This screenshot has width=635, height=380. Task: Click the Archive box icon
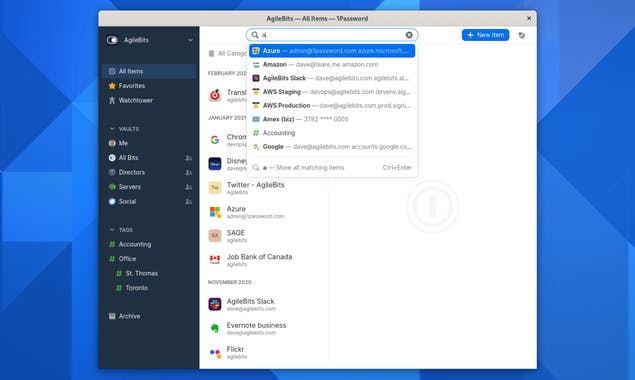click(112, 316)
